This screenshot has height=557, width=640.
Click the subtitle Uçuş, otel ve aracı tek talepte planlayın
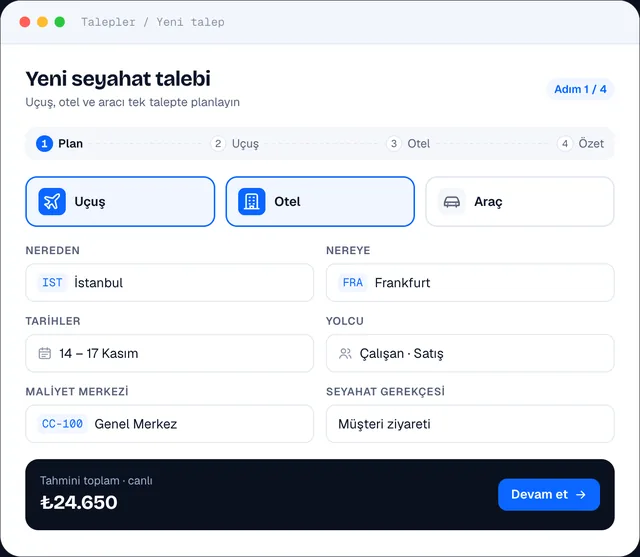coord(133,102)
